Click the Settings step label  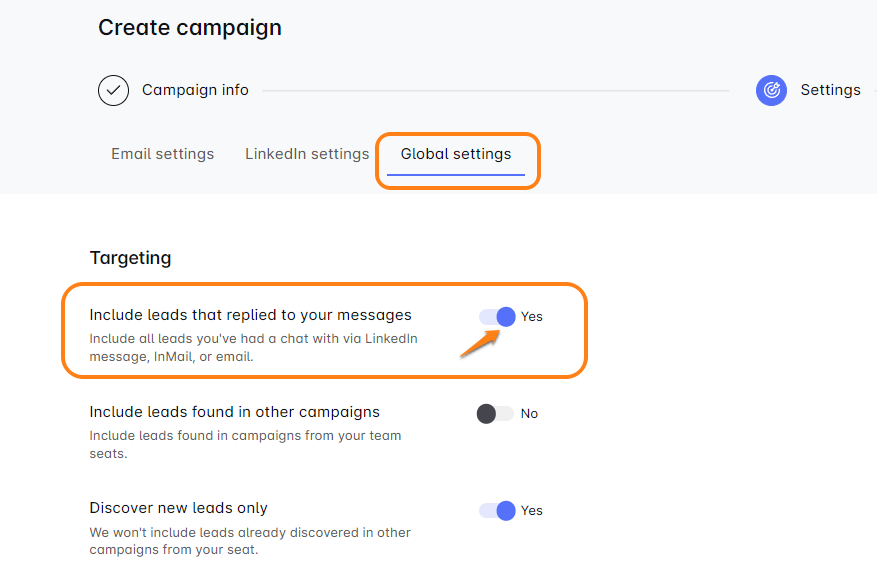[x=830, y=90]
